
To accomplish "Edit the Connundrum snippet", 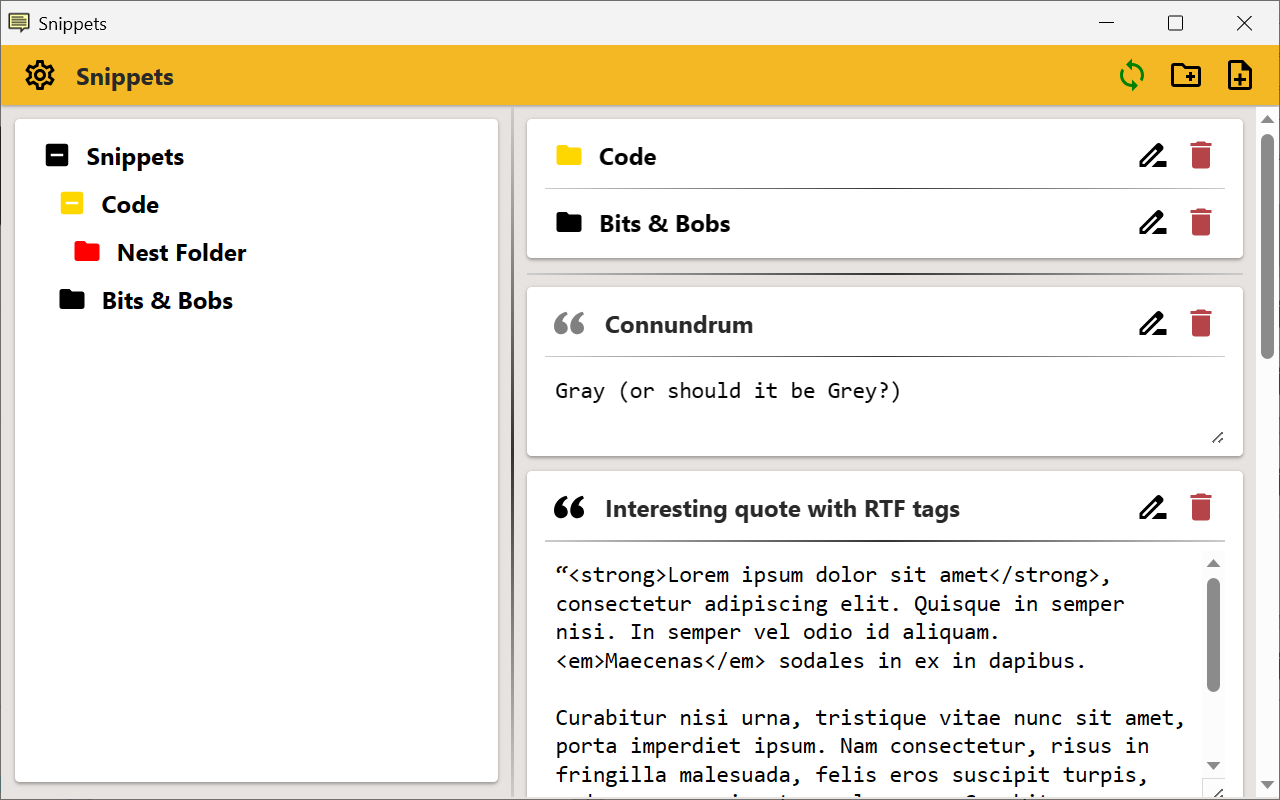I will click(x=1152, y=324).
